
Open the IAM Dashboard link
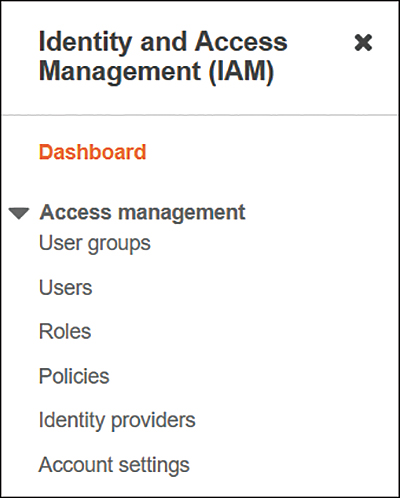(x=92, y=152)
